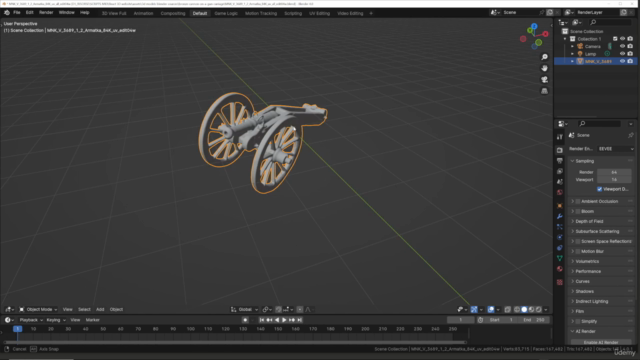The image size is (640, 360).
Task: Expand the Camera tree item arrow
Action: pos(572,47)
